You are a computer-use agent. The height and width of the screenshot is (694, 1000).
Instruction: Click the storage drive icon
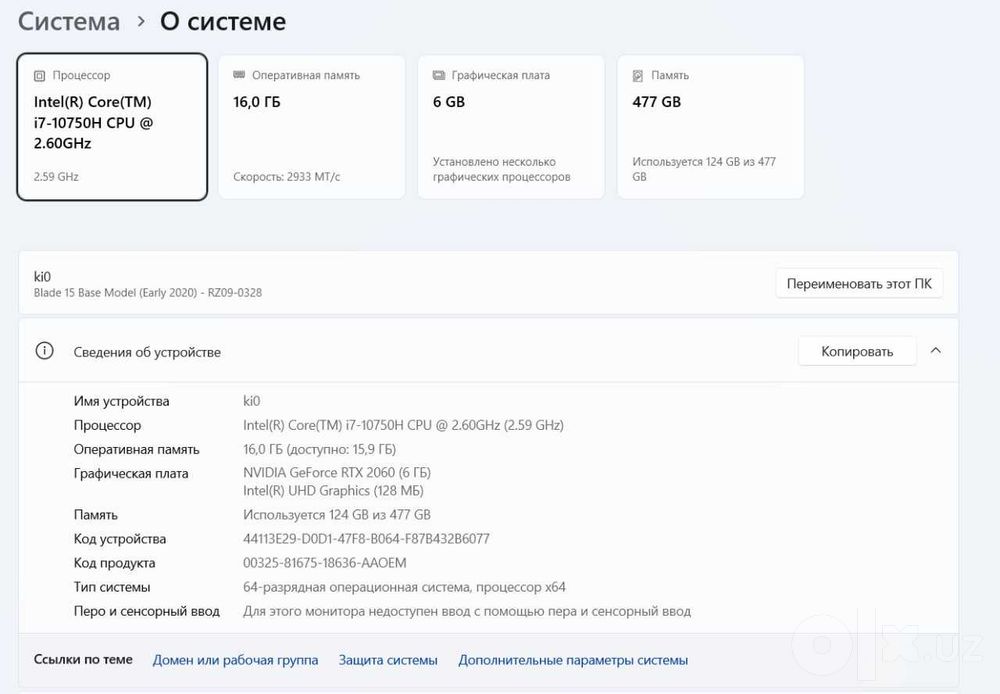[638, 76]
